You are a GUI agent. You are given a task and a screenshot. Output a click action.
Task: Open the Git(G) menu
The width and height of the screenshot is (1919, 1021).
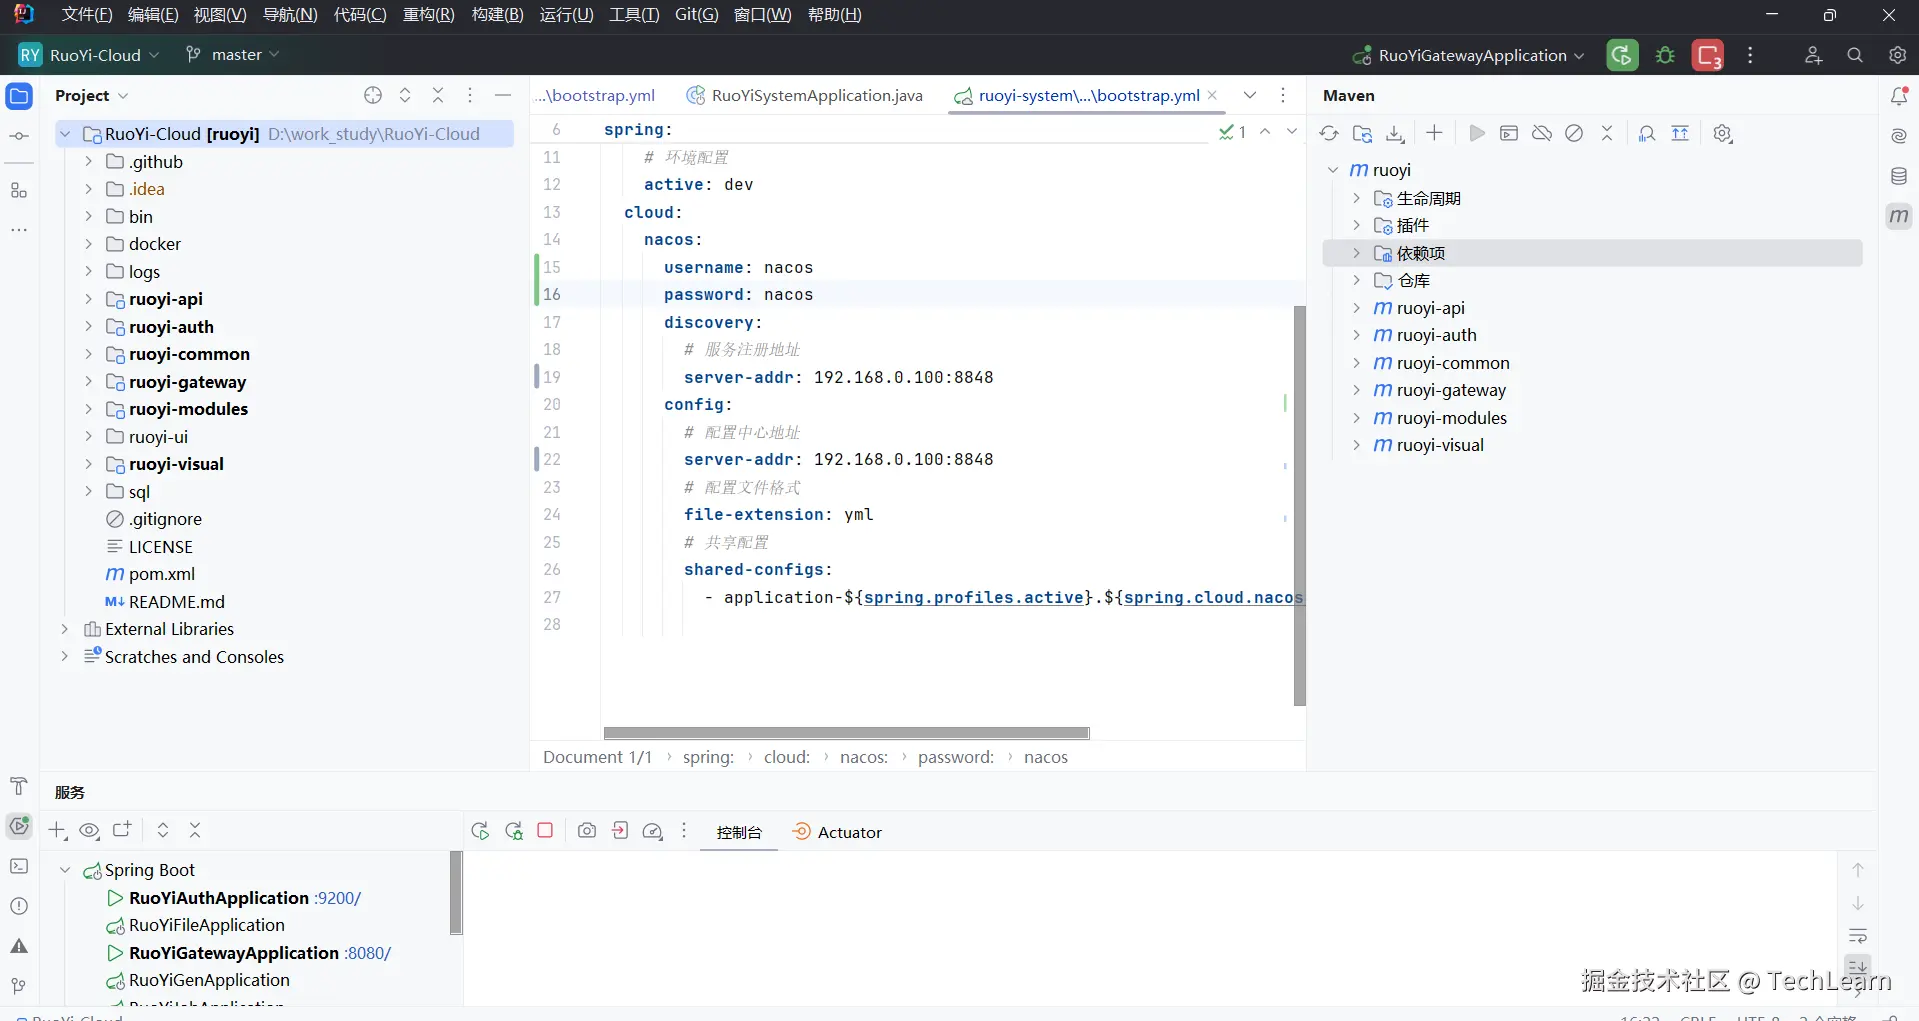696,15
